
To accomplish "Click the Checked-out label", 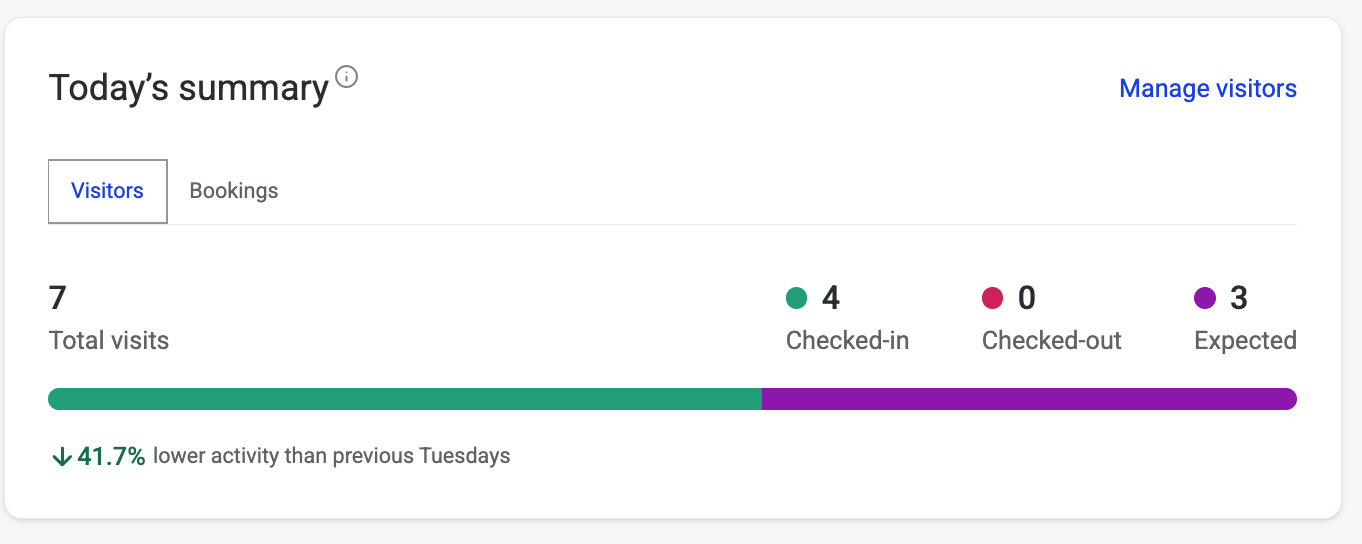I will pos(1051,341).
